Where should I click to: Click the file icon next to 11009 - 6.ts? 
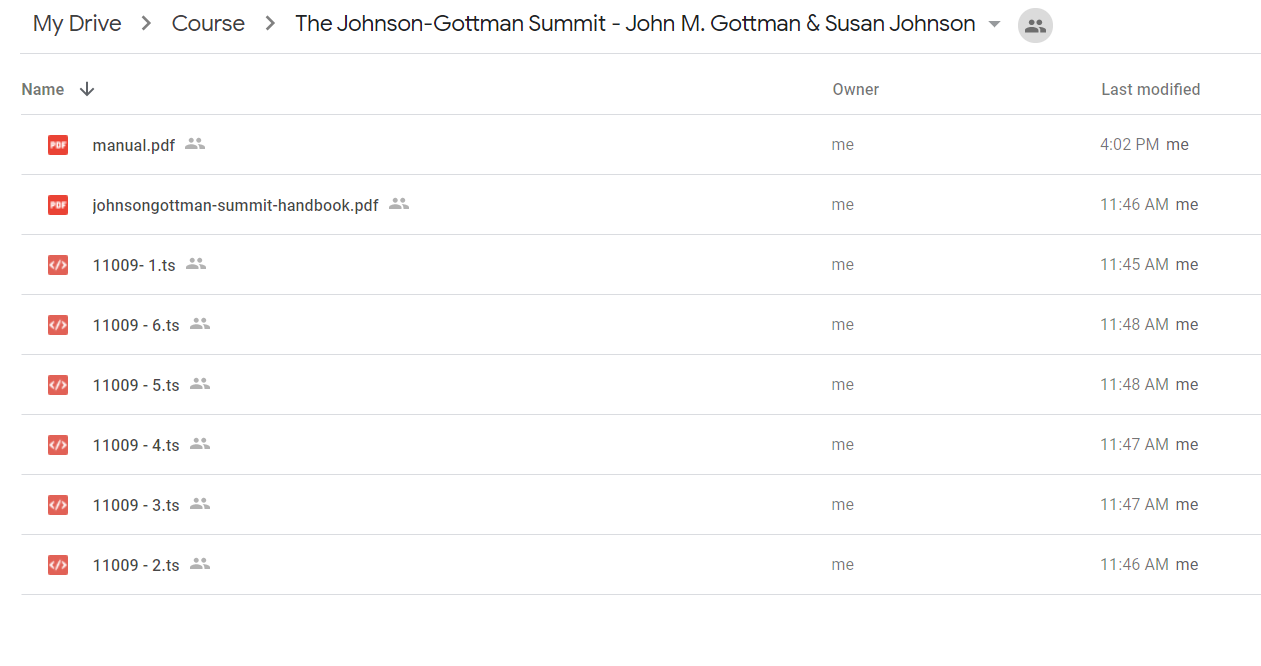58,325
